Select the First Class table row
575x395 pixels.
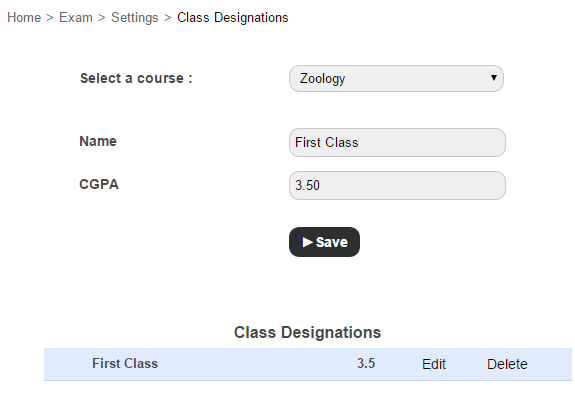coord(308,364)
